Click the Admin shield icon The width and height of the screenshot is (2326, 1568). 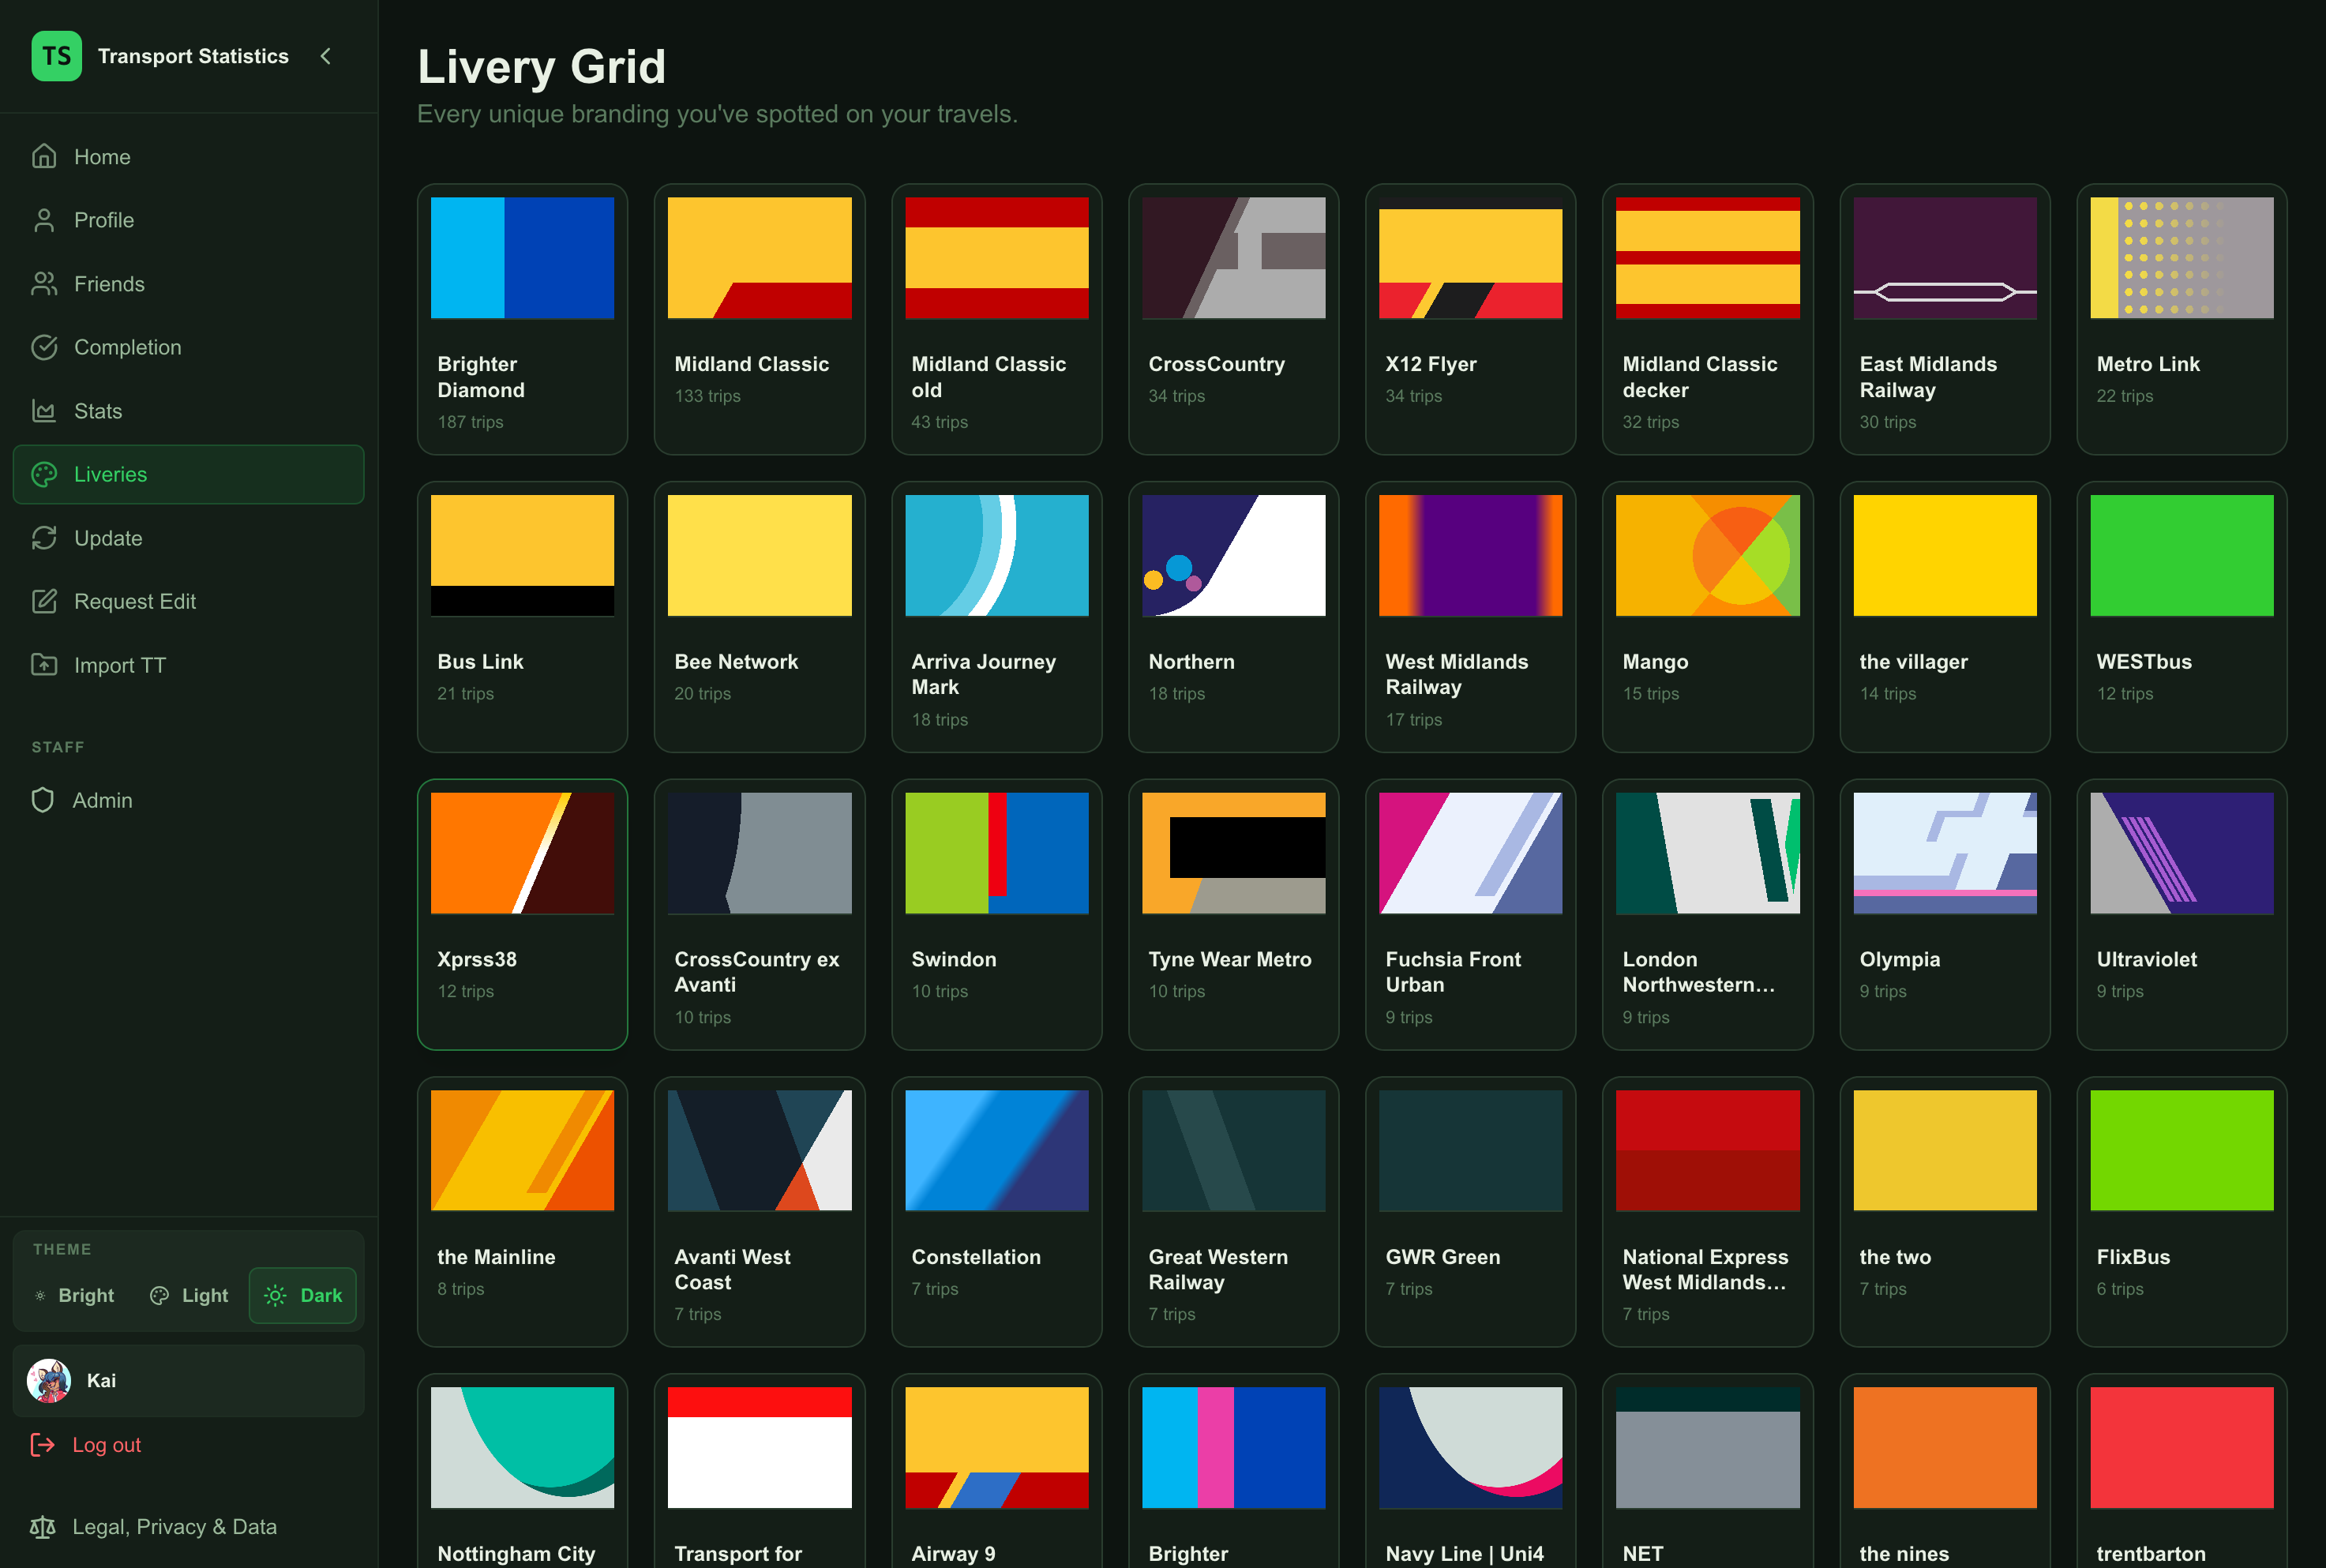43,800
